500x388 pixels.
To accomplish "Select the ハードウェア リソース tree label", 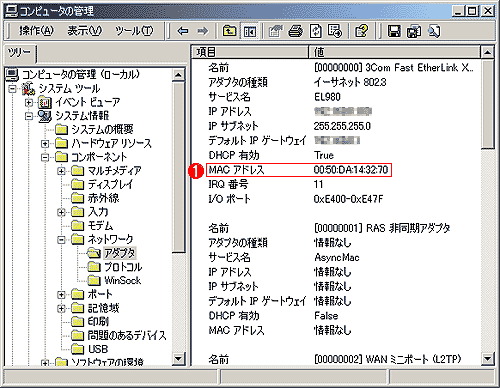I will click(x=111, y=143).
